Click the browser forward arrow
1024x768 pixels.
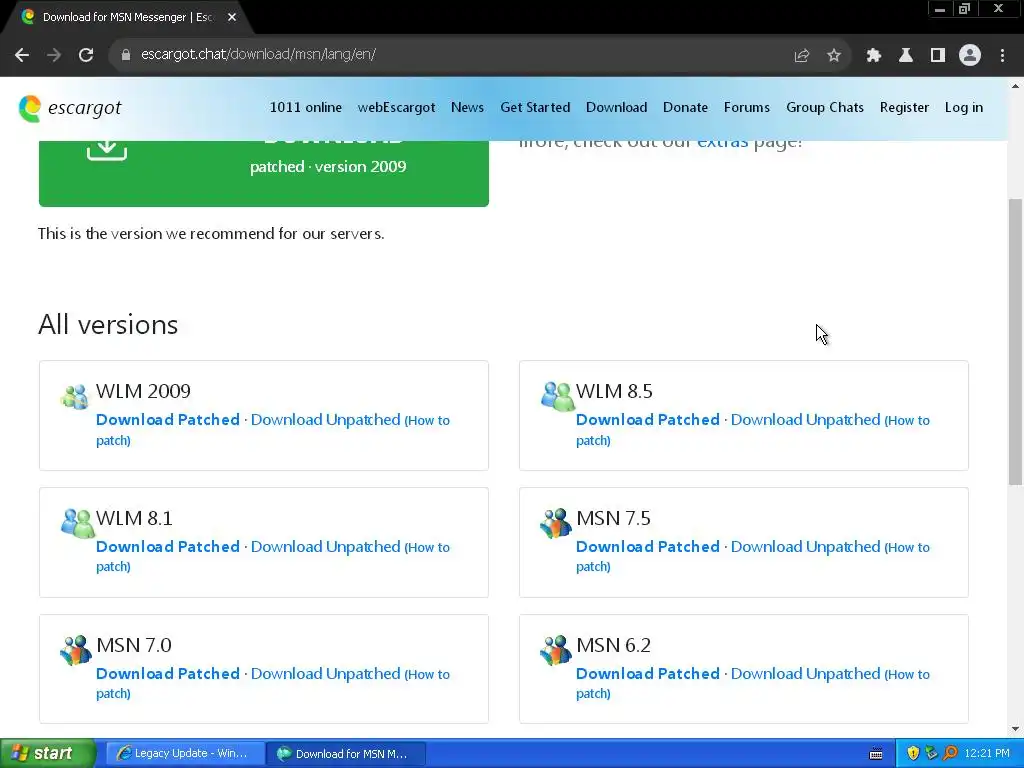54,55
